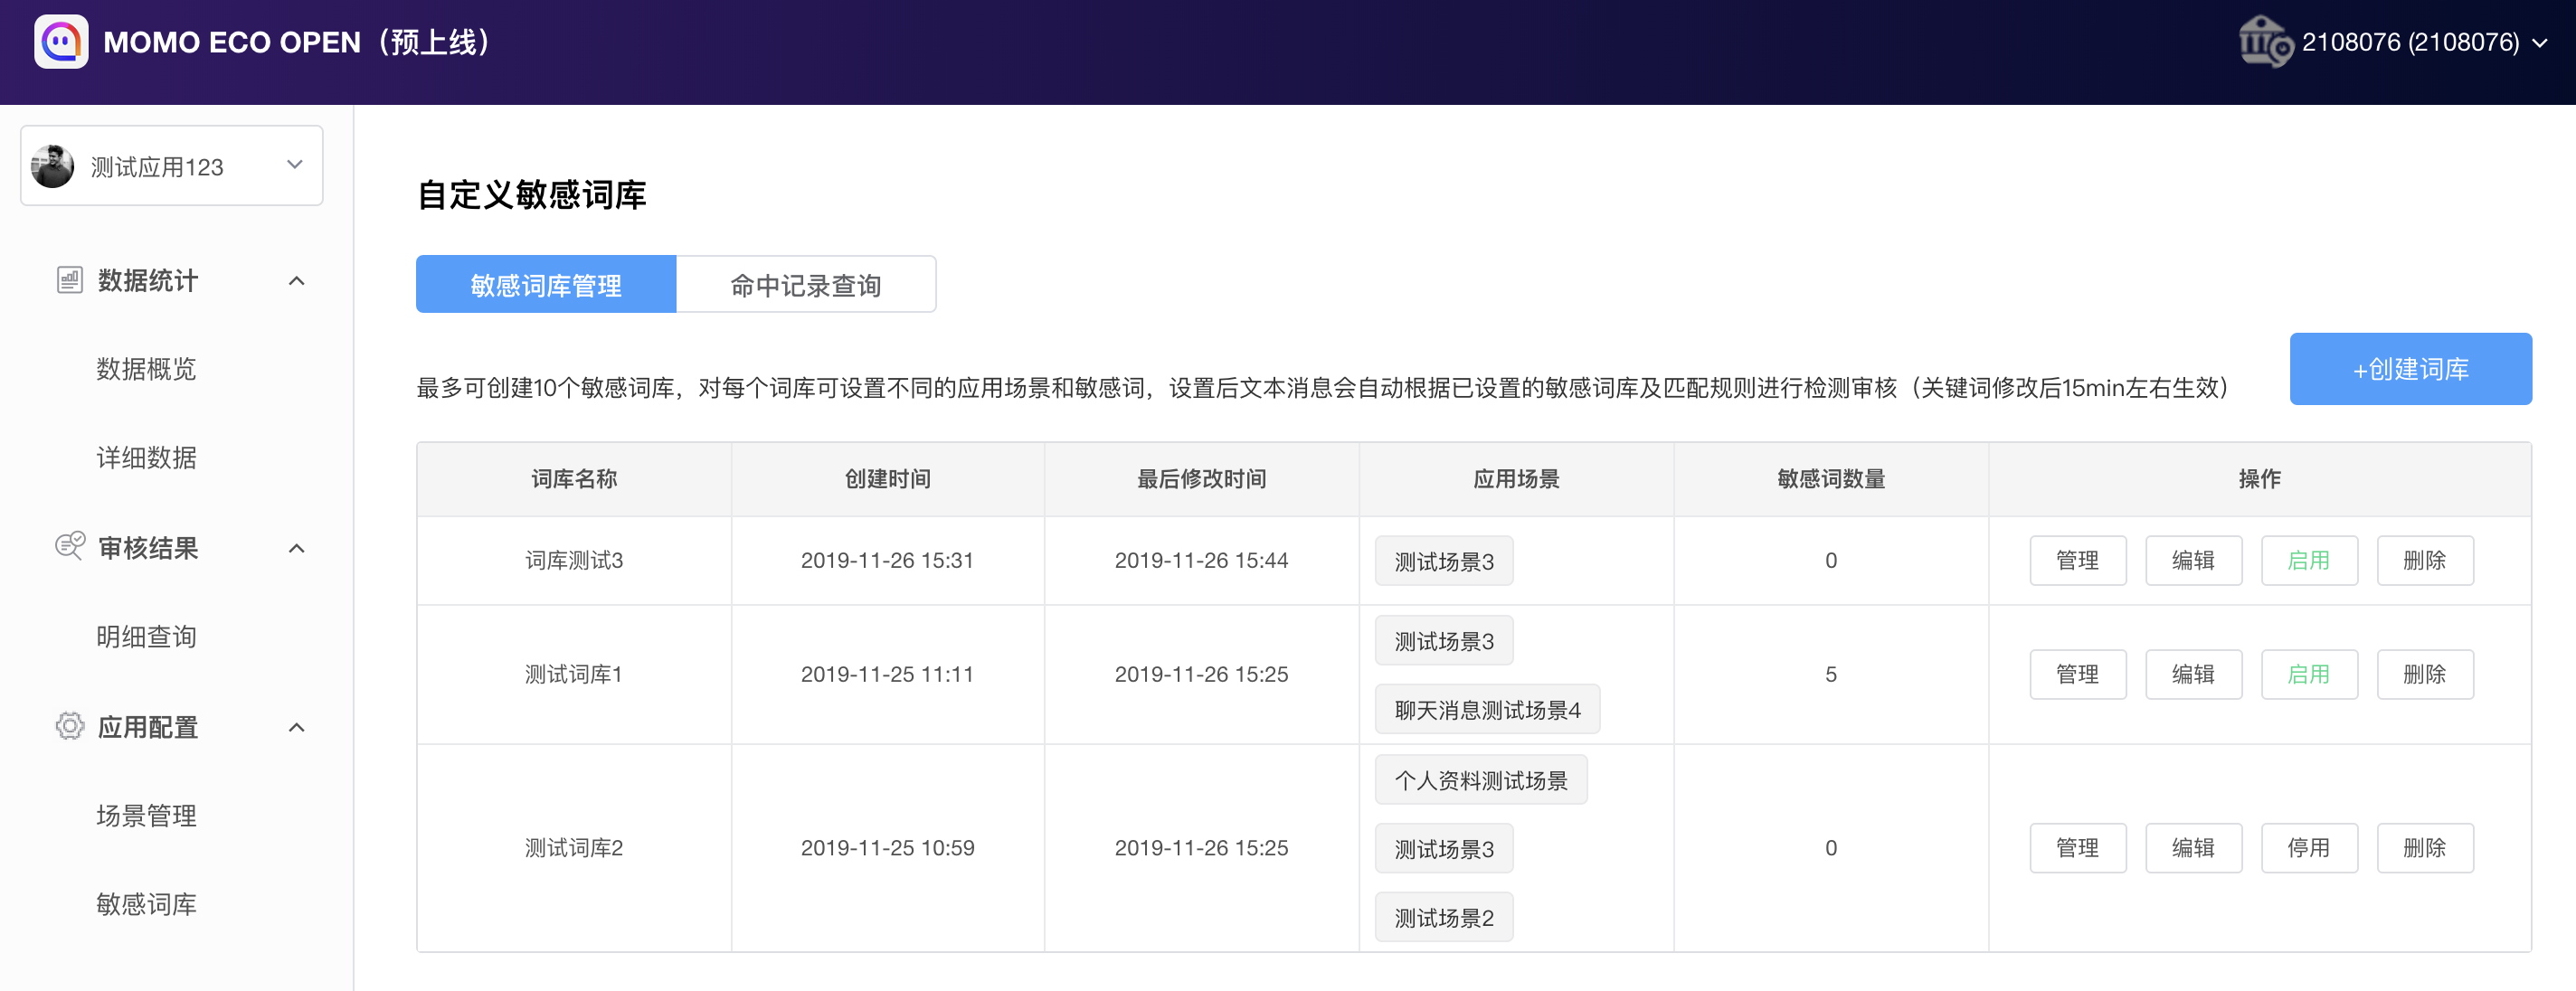Image resolution: width=2576 pixels, height=991 pixels.
Task: Open 敏感词库 in the sidebar
Action: pos(146,905)
